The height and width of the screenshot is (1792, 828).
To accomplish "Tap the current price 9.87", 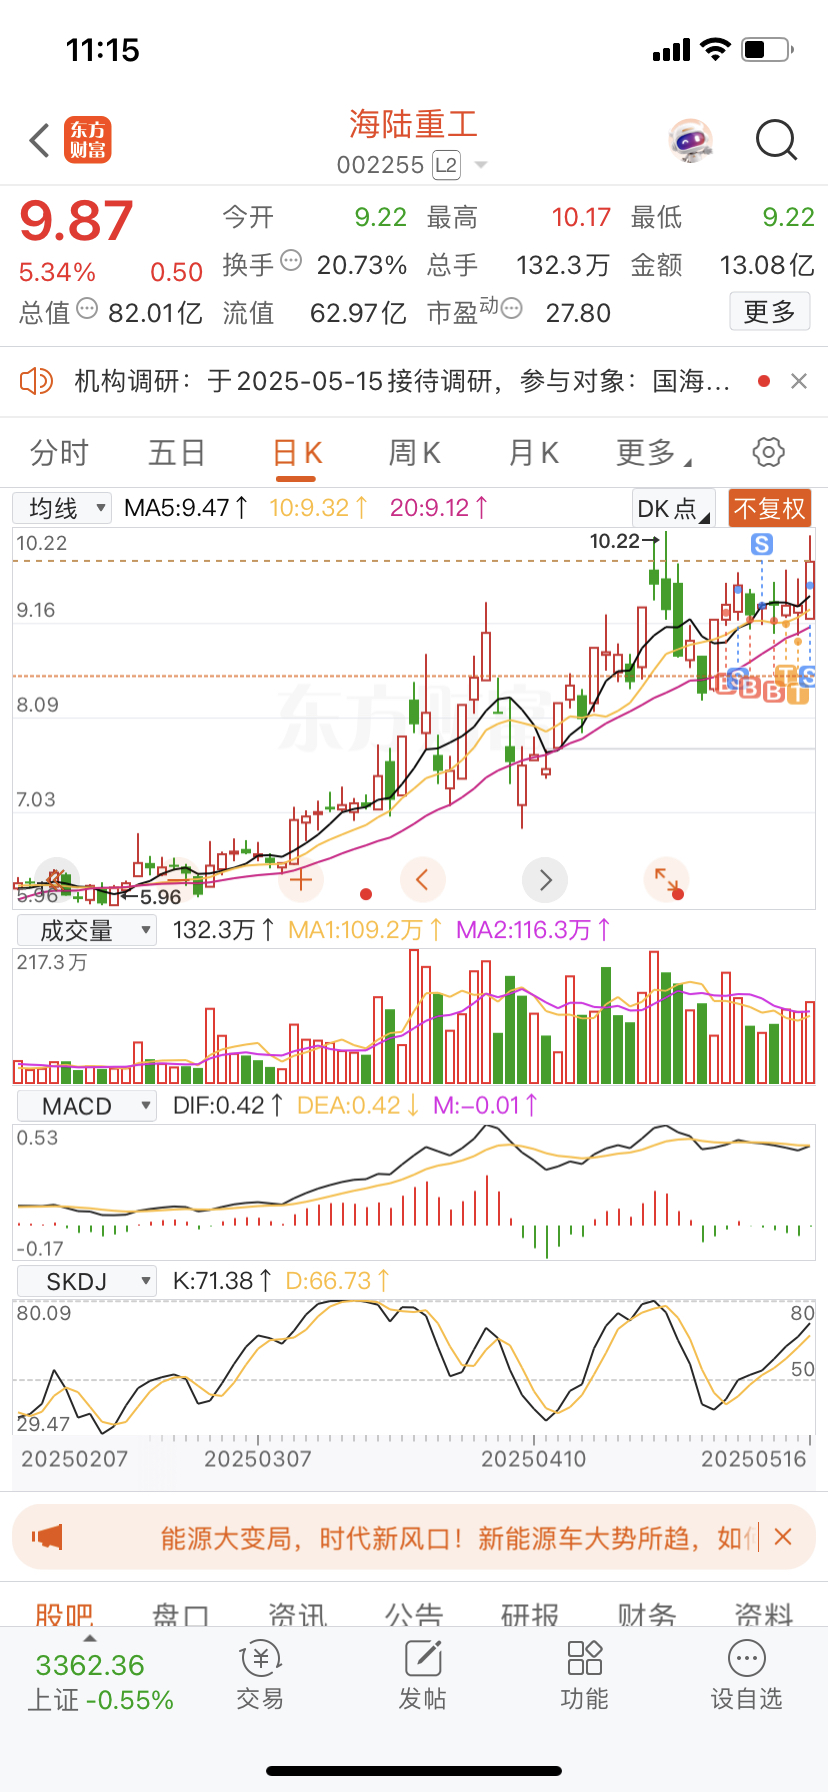I will (x=76, y=221).
